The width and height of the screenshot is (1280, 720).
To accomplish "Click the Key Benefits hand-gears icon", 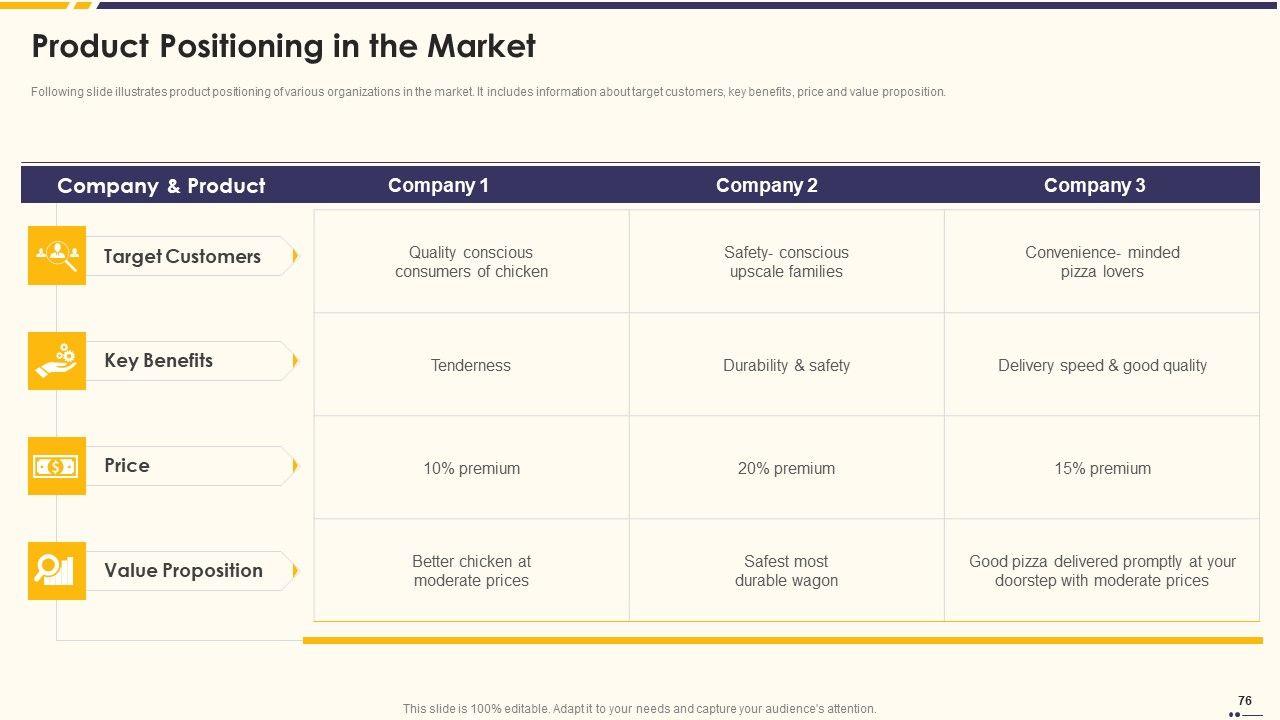I will [57, 361].
